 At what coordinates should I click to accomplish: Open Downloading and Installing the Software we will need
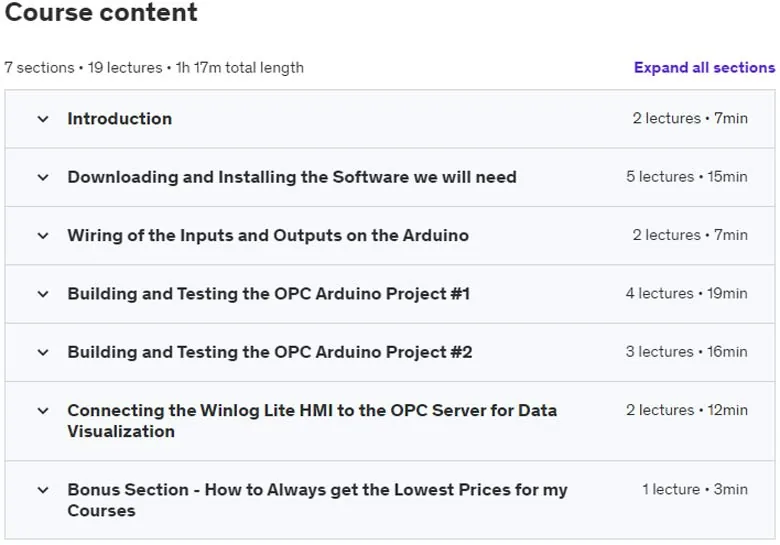(292, 177)
